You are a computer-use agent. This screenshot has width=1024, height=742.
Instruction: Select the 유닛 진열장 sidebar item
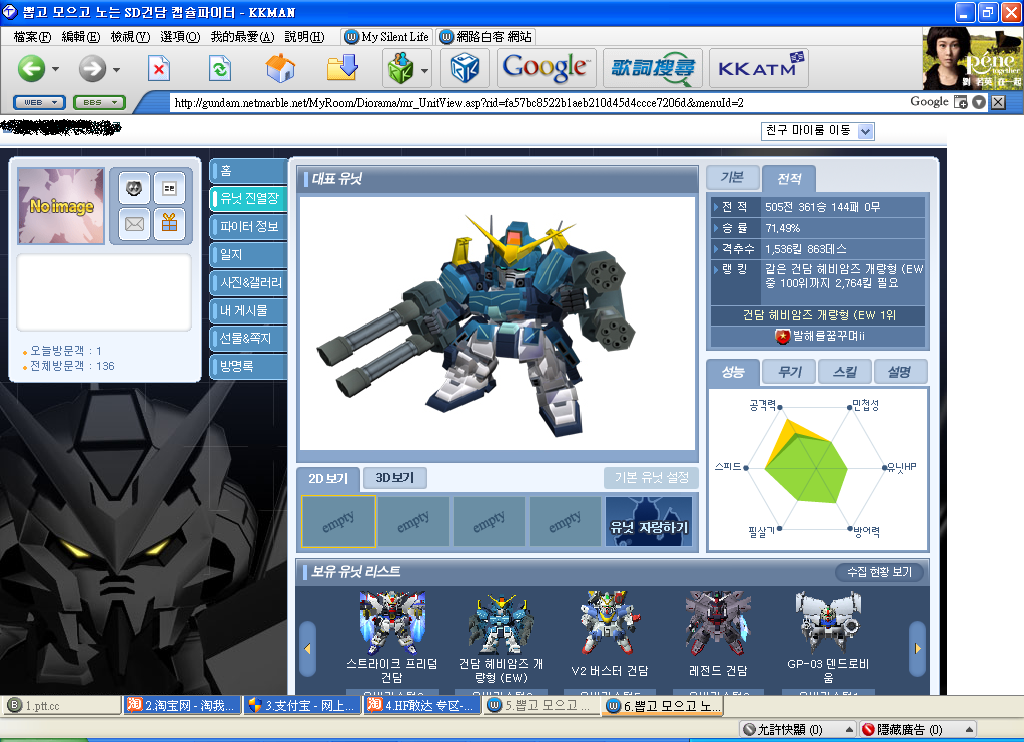click(249, 199)
